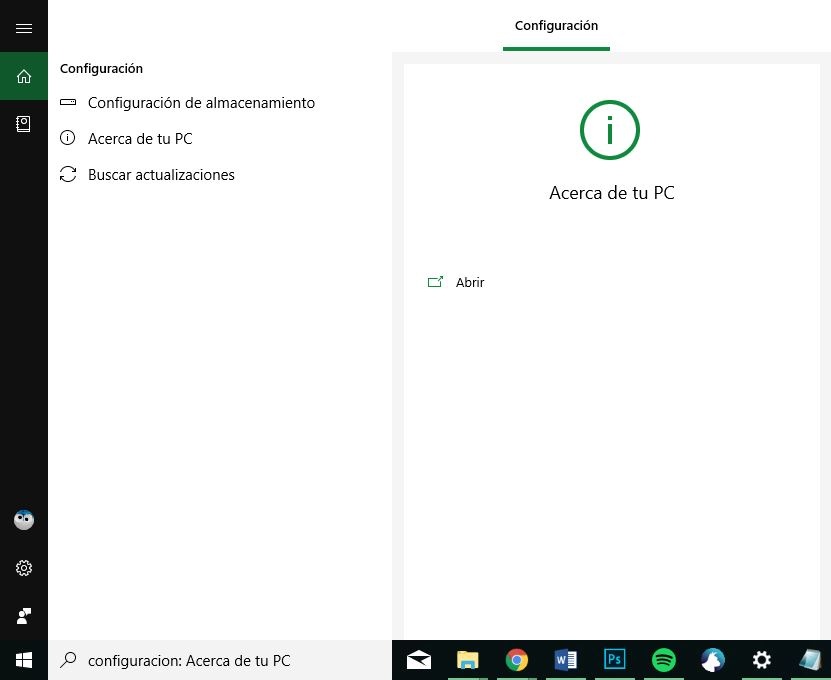Open Microsoft Word from the taskbar
The width and height of the screenshot is (831, 680).
tap(565, 660)
